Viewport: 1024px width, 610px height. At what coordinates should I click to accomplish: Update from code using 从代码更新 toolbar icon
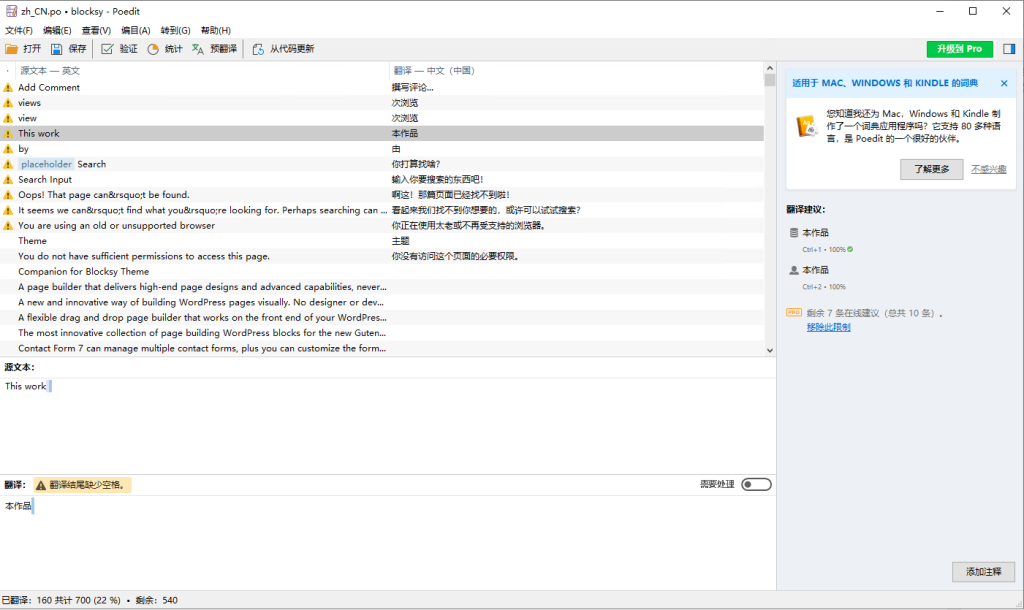point(259,49)
